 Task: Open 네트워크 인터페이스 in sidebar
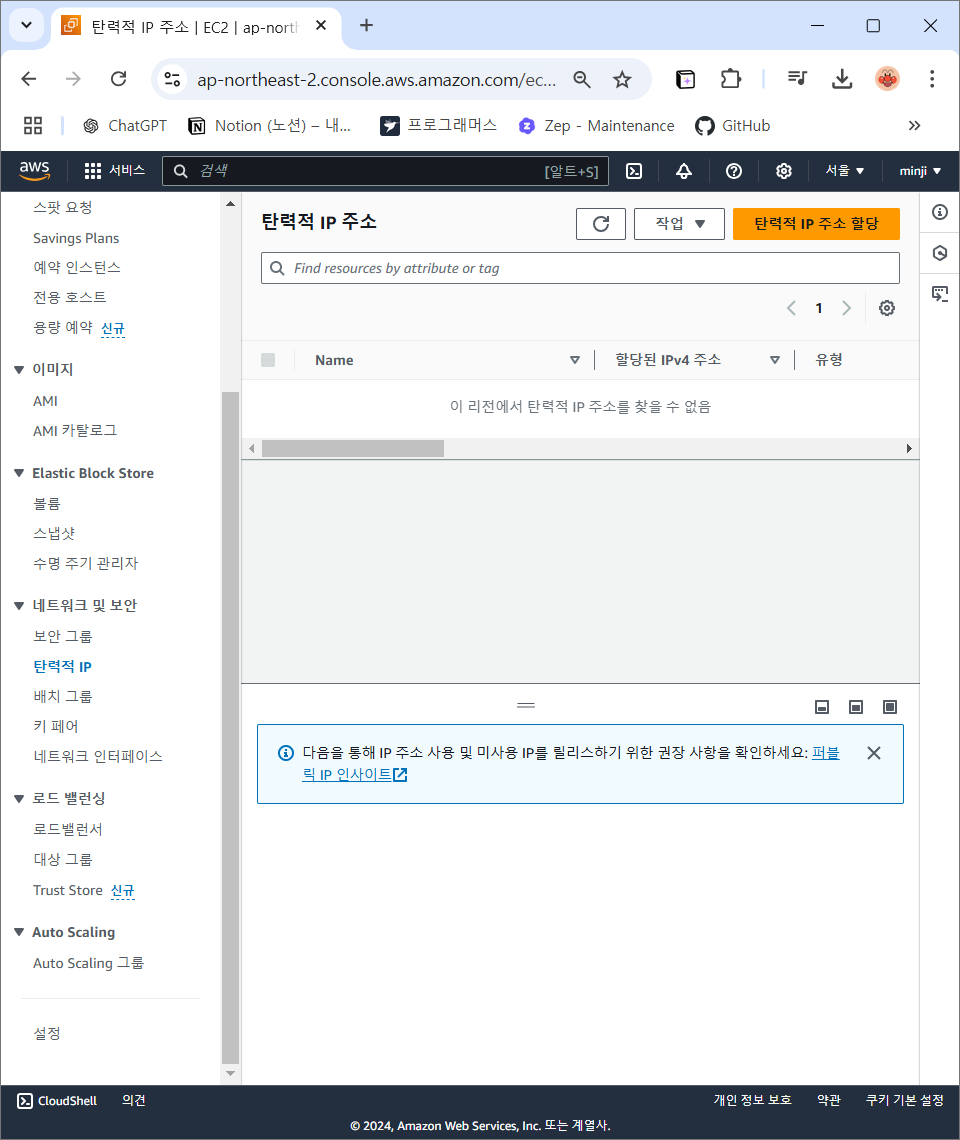click(97, 756)
